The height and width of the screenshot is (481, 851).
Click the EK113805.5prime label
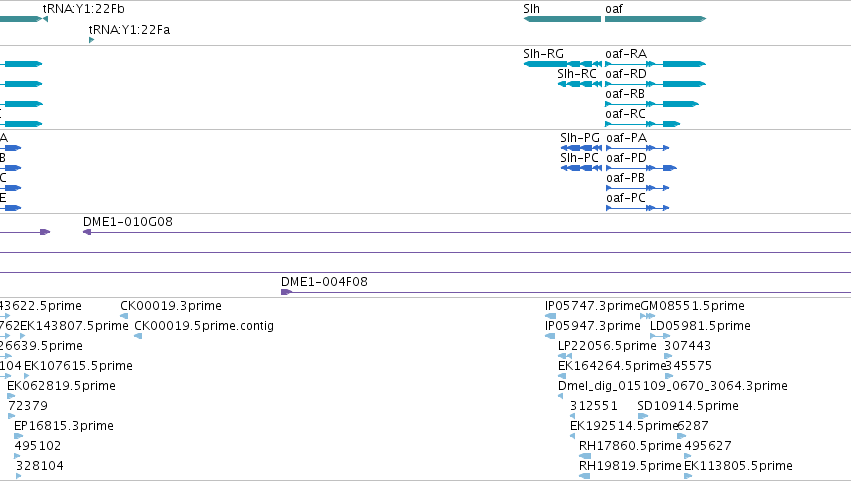pyautogui.click(x=738, y=466)
